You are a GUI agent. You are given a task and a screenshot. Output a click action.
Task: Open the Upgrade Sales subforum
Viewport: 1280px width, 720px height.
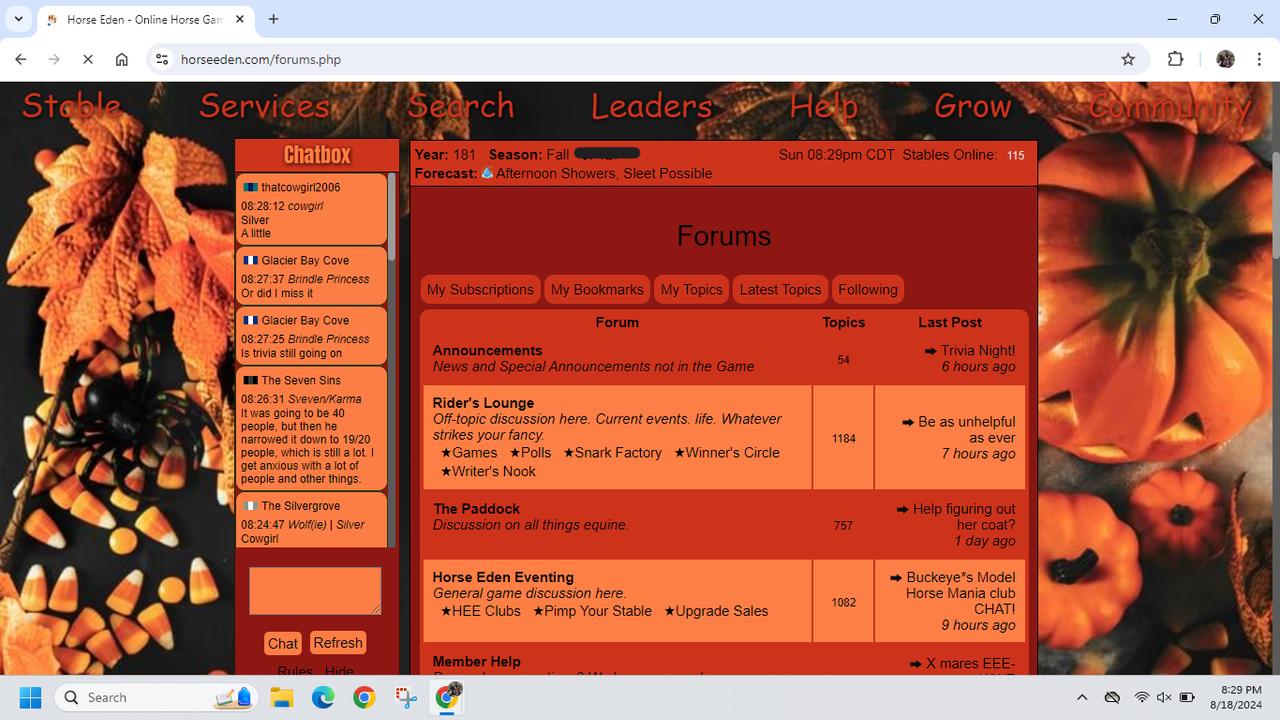[716, 611]
